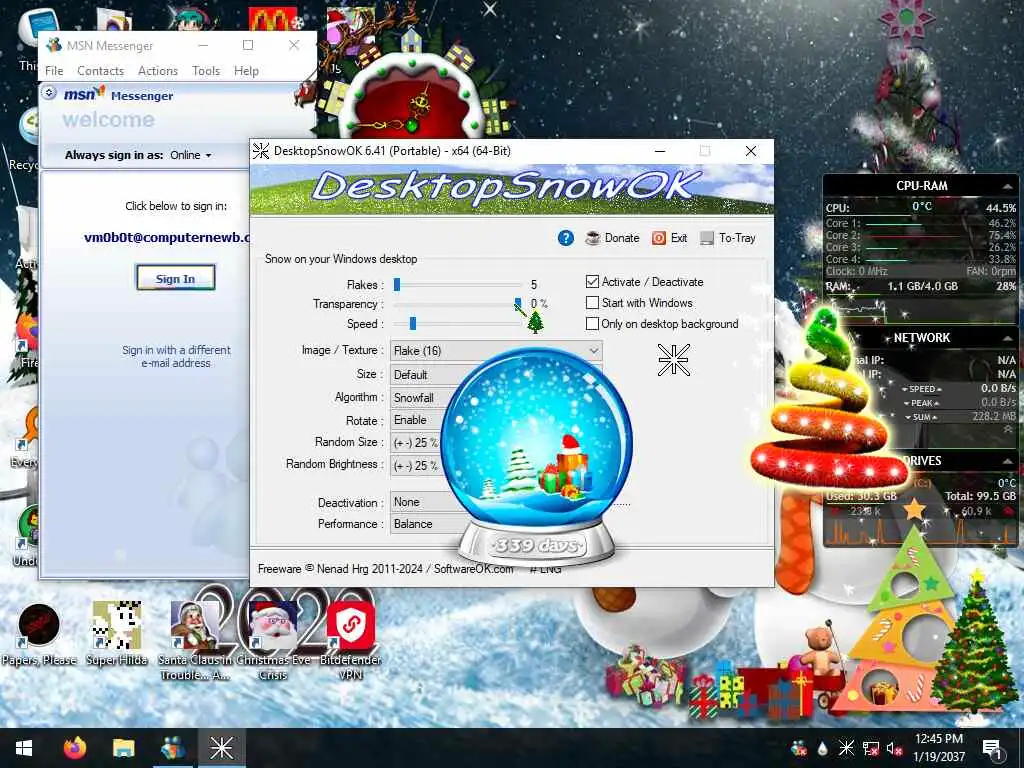Click the MSN Messenger tray icon
Viewport: 1024px width, 768px height.
point(799,748)
